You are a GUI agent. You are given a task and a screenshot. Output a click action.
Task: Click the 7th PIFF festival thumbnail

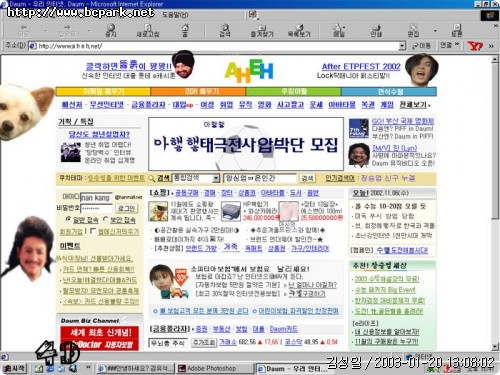pos(359,128)
